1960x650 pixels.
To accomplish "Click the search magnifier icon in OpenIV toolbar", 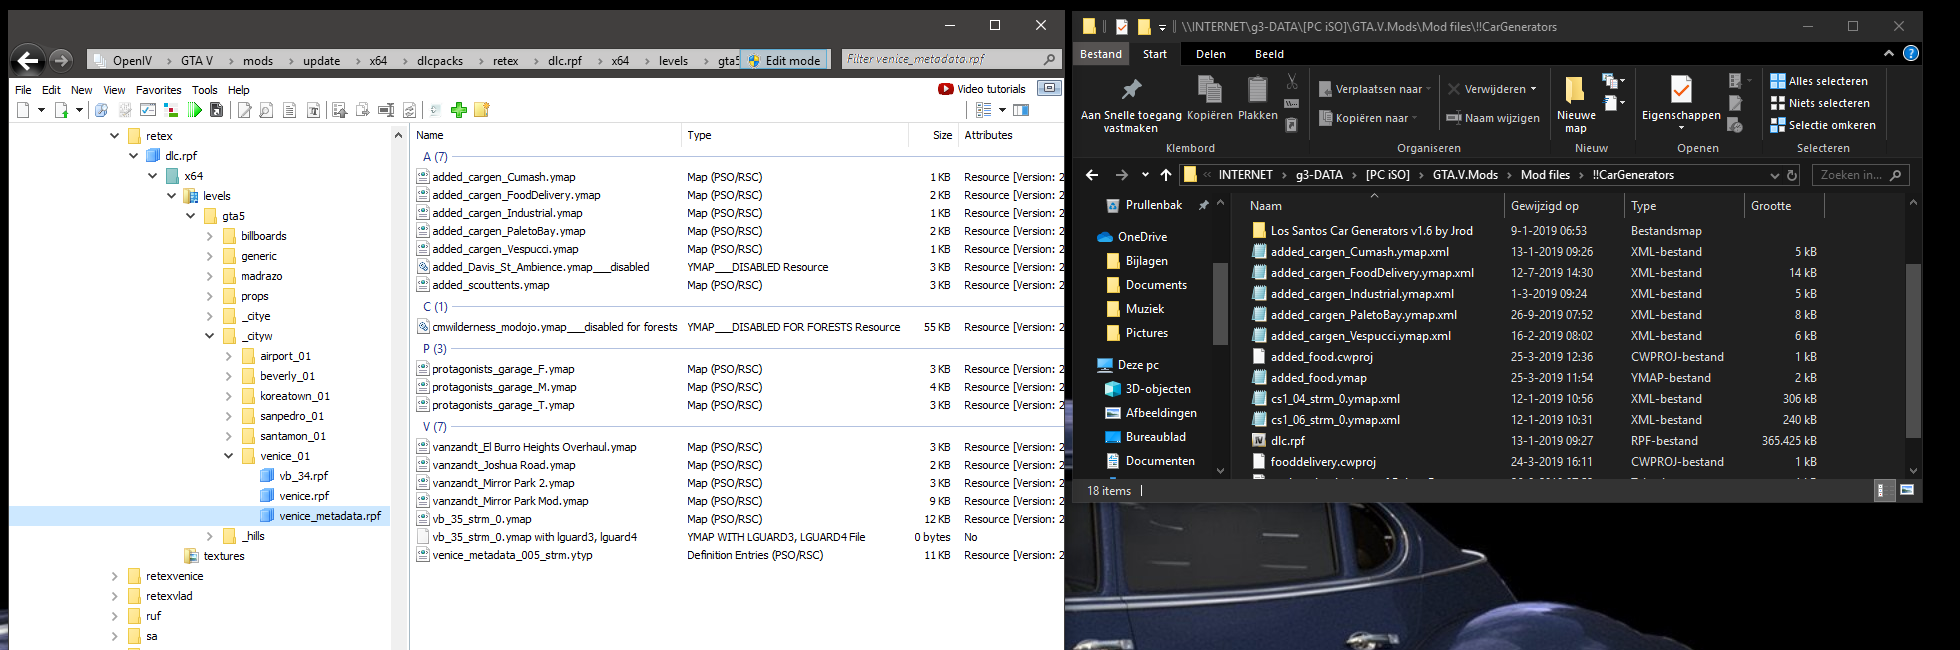I will tap(101, 110).
